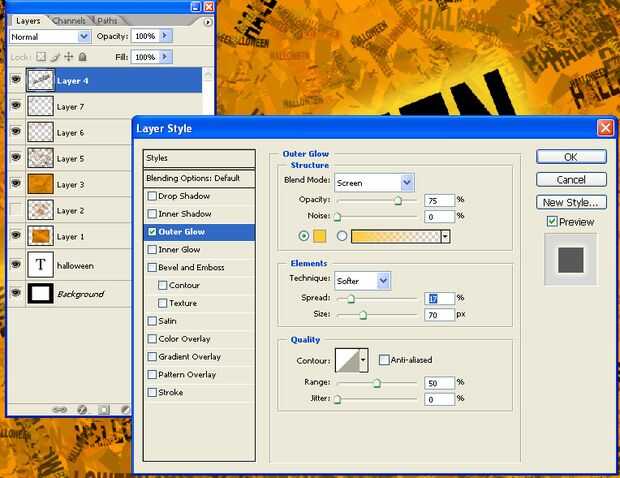The height and width of the screenshot is (478, 620).
Task: Hide Layer 7 using its eye icon
Action: click(16, 105)
